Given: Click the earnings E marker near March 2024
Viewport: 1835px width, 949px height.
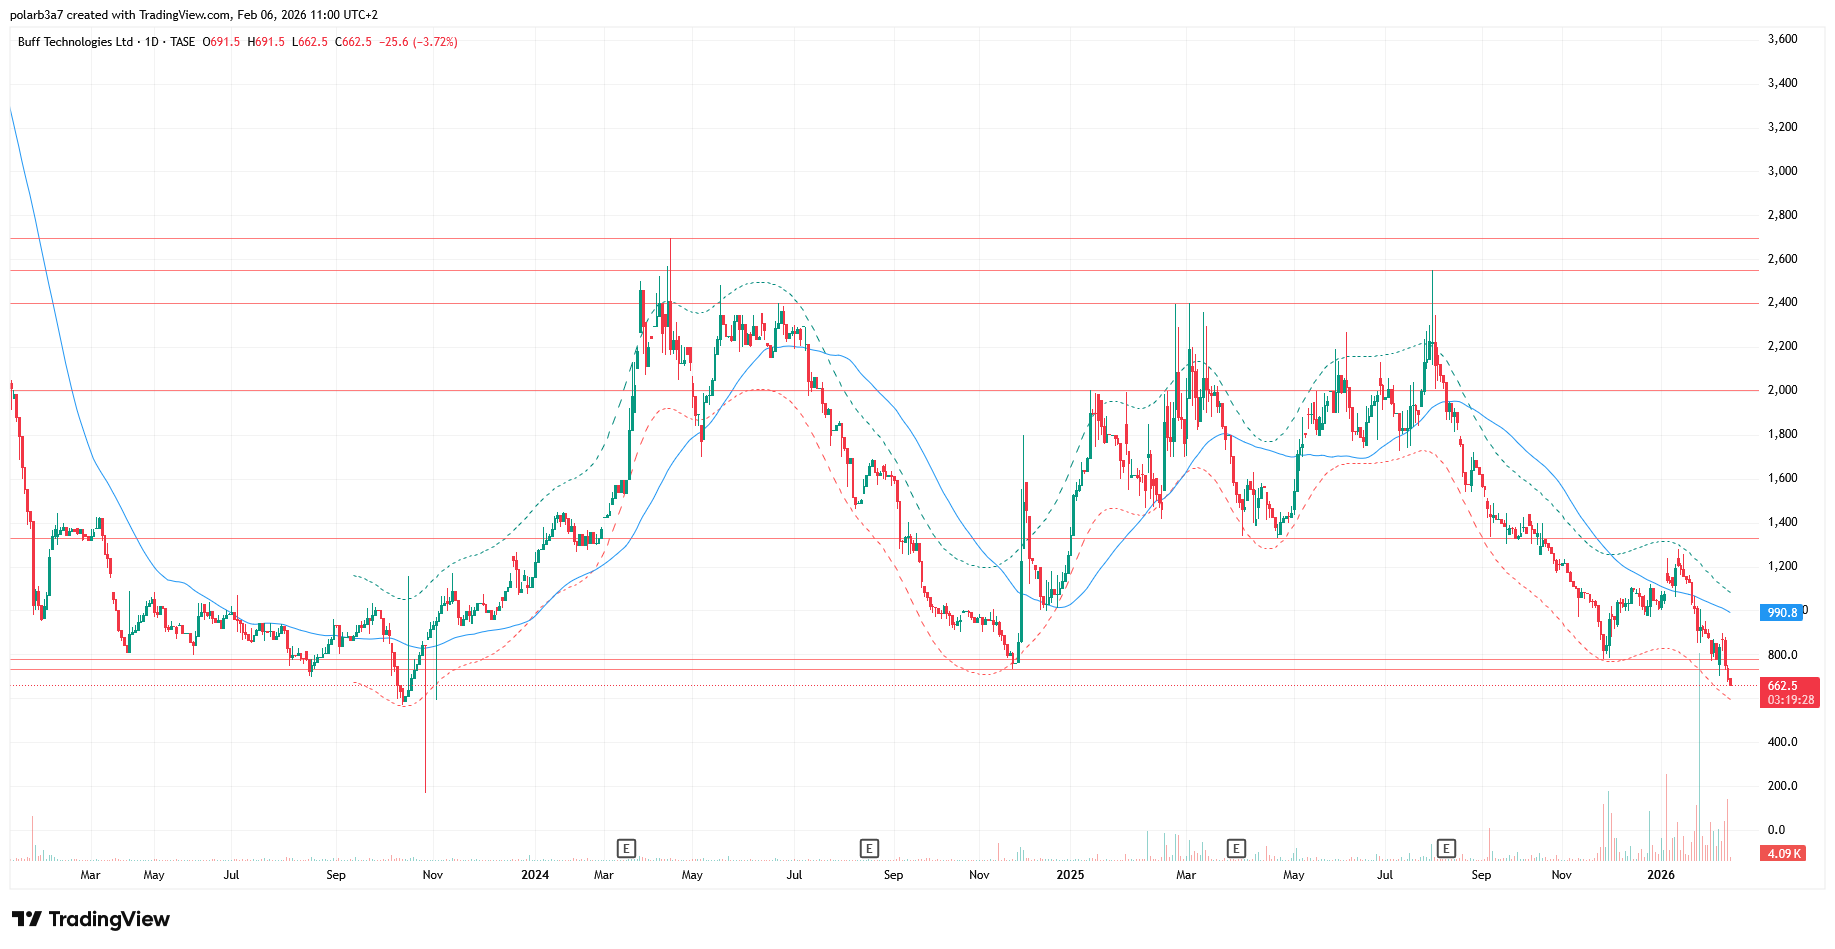Looking at the screenshot, I should click(x=626, y=849).
